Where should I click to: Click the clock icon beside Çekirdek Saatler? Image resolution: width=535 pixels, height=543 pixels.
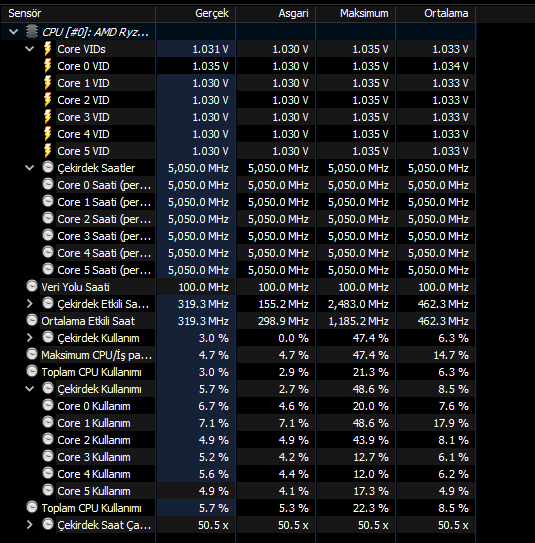click(x=48, y=167)
